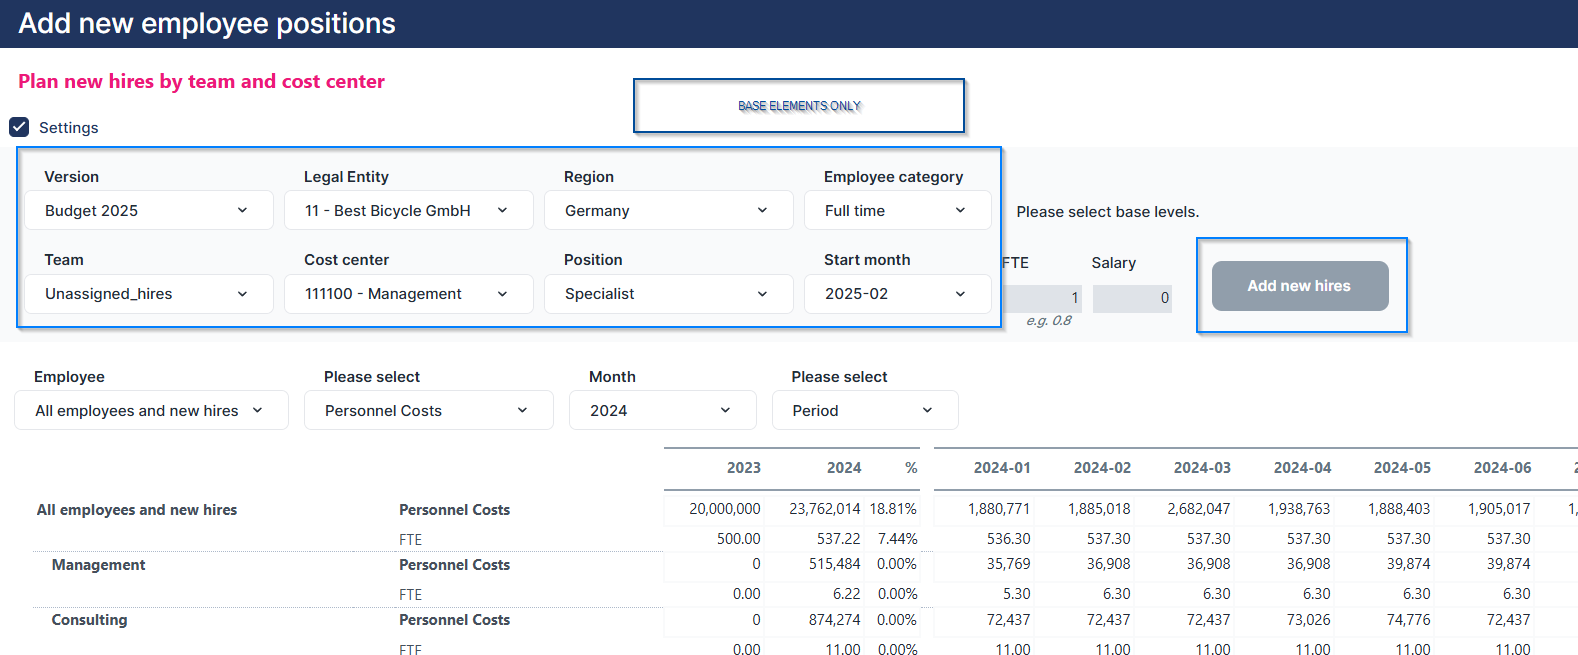Viewport: 1578px width, 655px height.
Task: Expand the Personnel Costs dropdown
Action: [428, 411]
